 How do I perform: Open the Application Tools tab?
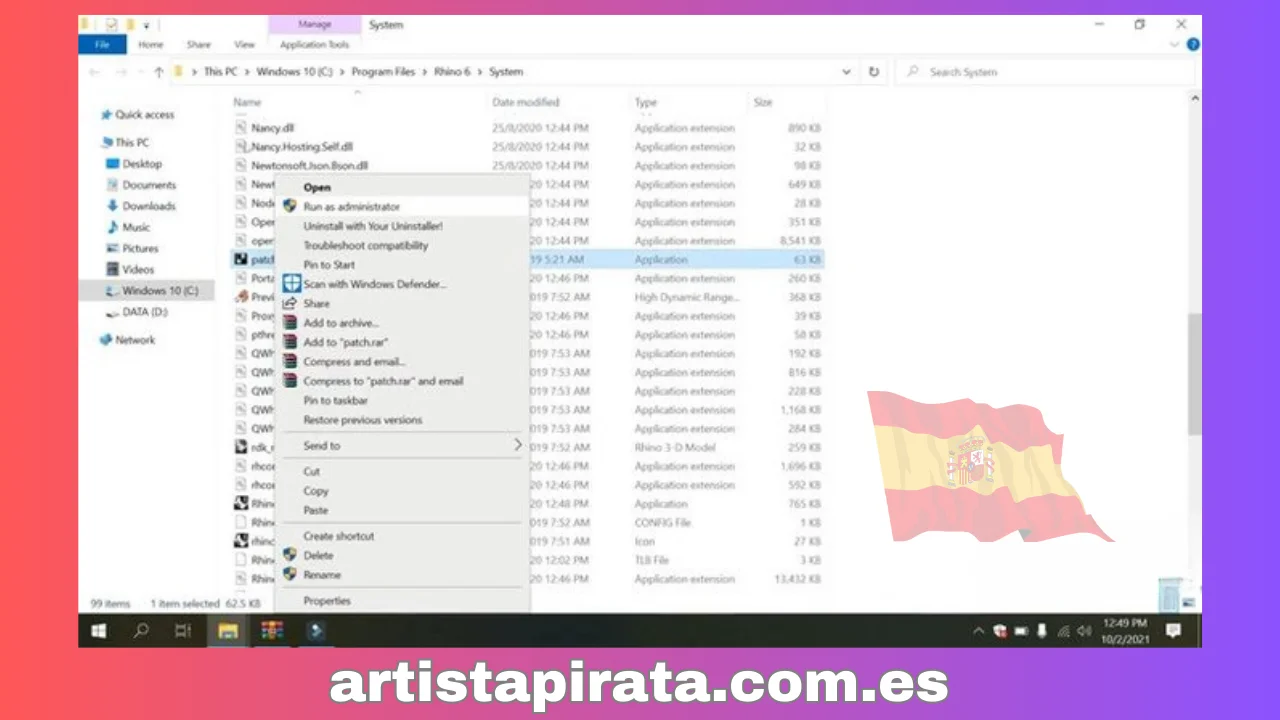(315, 45)
